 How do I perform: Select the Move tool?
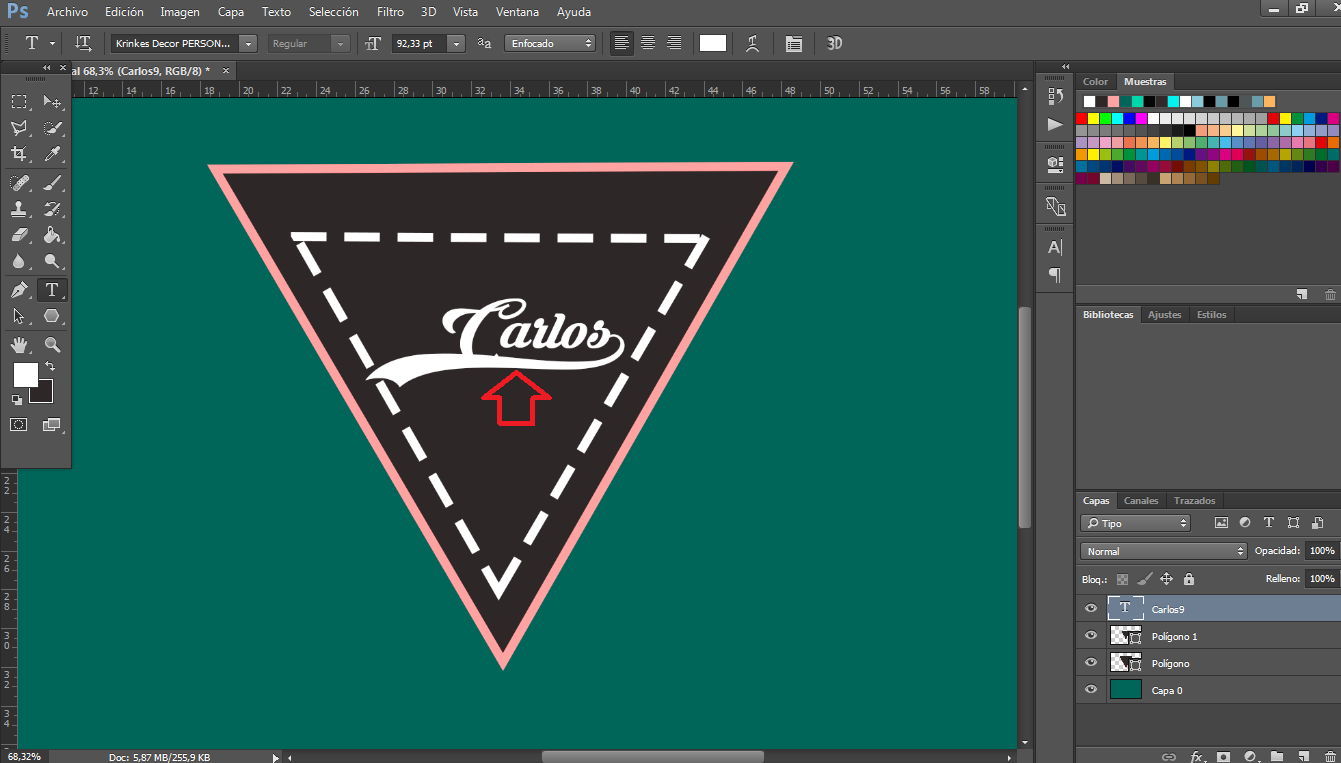(x=52, y=102)
